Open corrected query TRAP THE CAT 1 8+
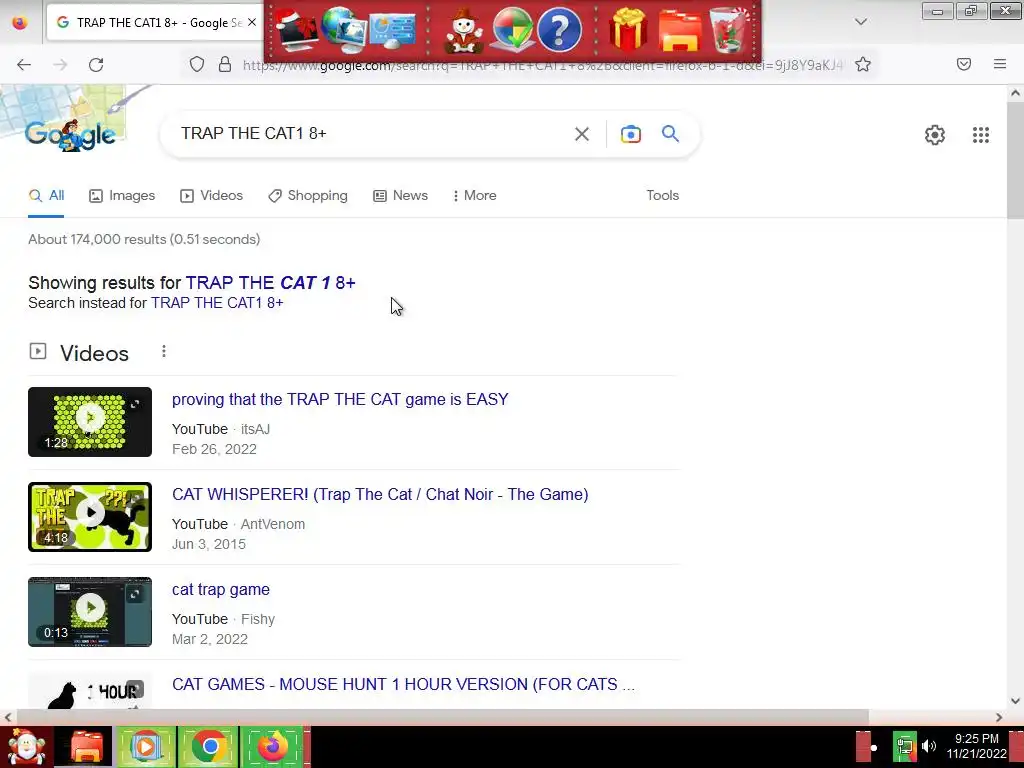 point(270,283)
